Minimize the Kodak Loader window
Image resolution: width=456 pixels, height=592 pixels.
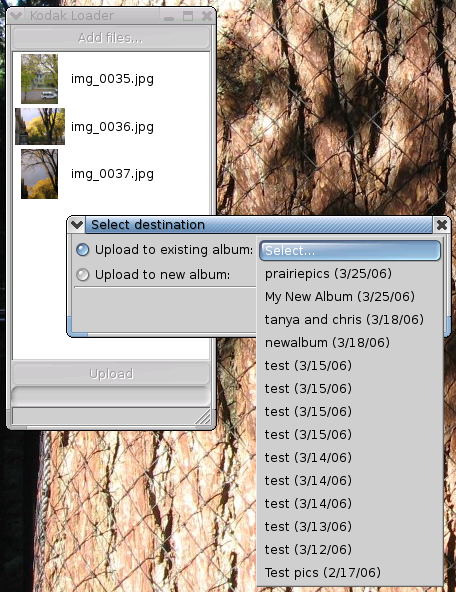click(169, 16)
